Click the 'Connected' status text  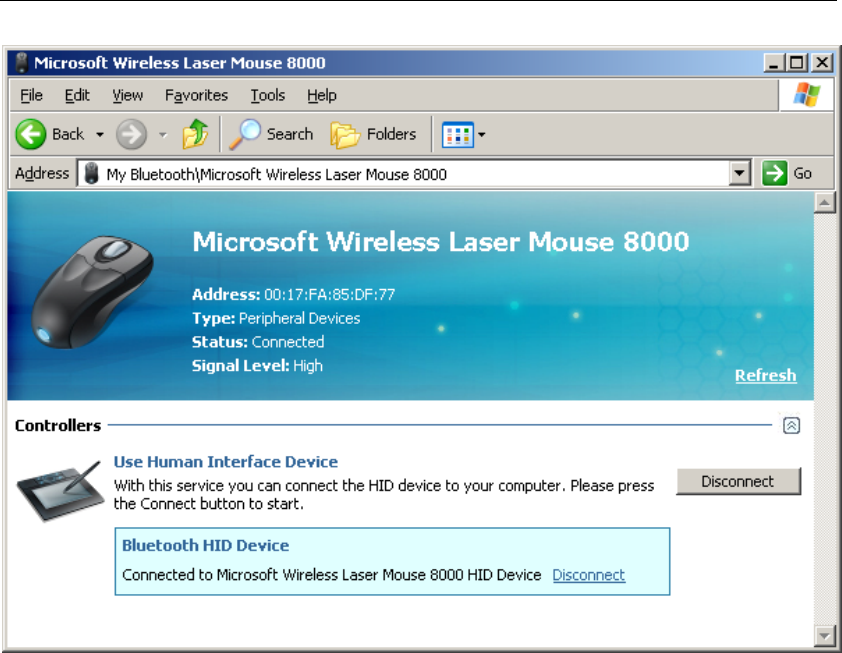coord(288,342)
